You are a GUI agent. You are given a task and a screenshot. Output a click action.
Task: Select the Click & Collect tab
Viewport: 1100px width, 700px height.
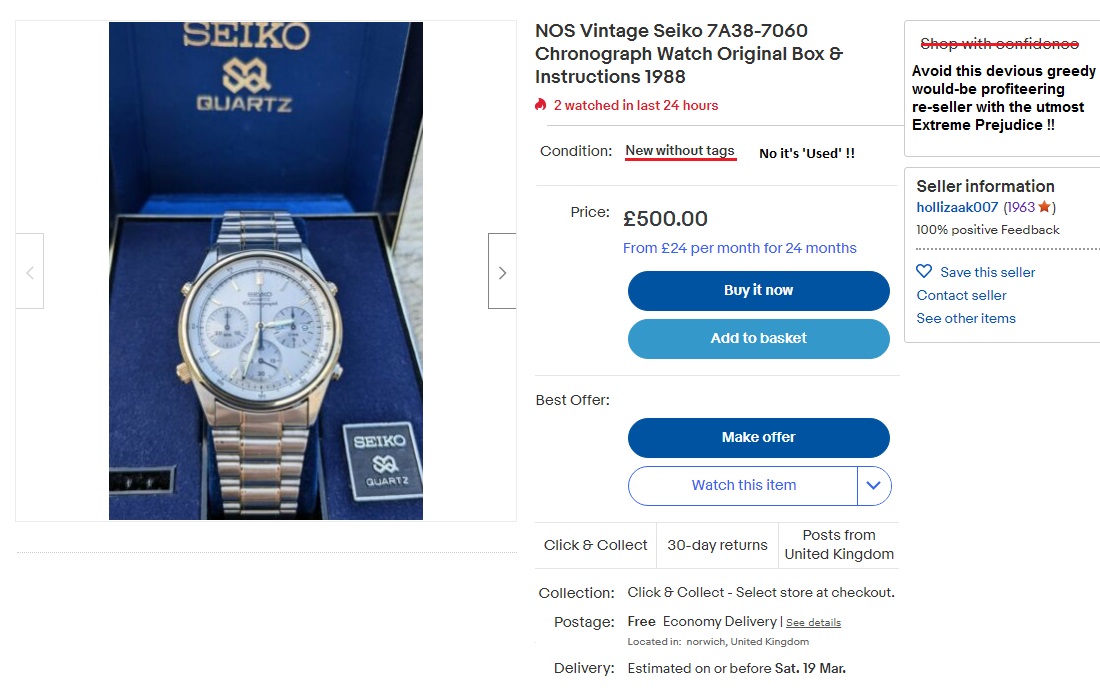tap(596, 545)
